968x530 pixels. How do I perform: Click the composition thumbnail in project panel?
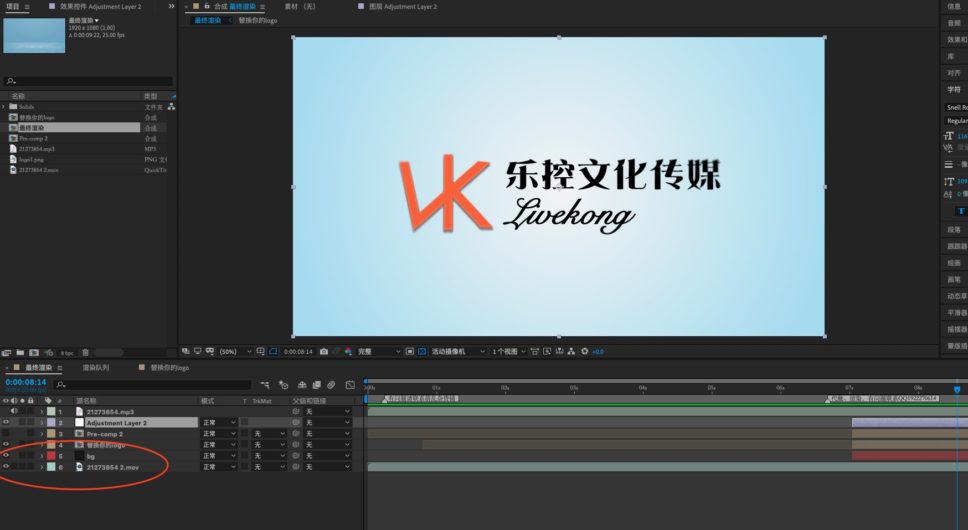[x=34, y=35]
